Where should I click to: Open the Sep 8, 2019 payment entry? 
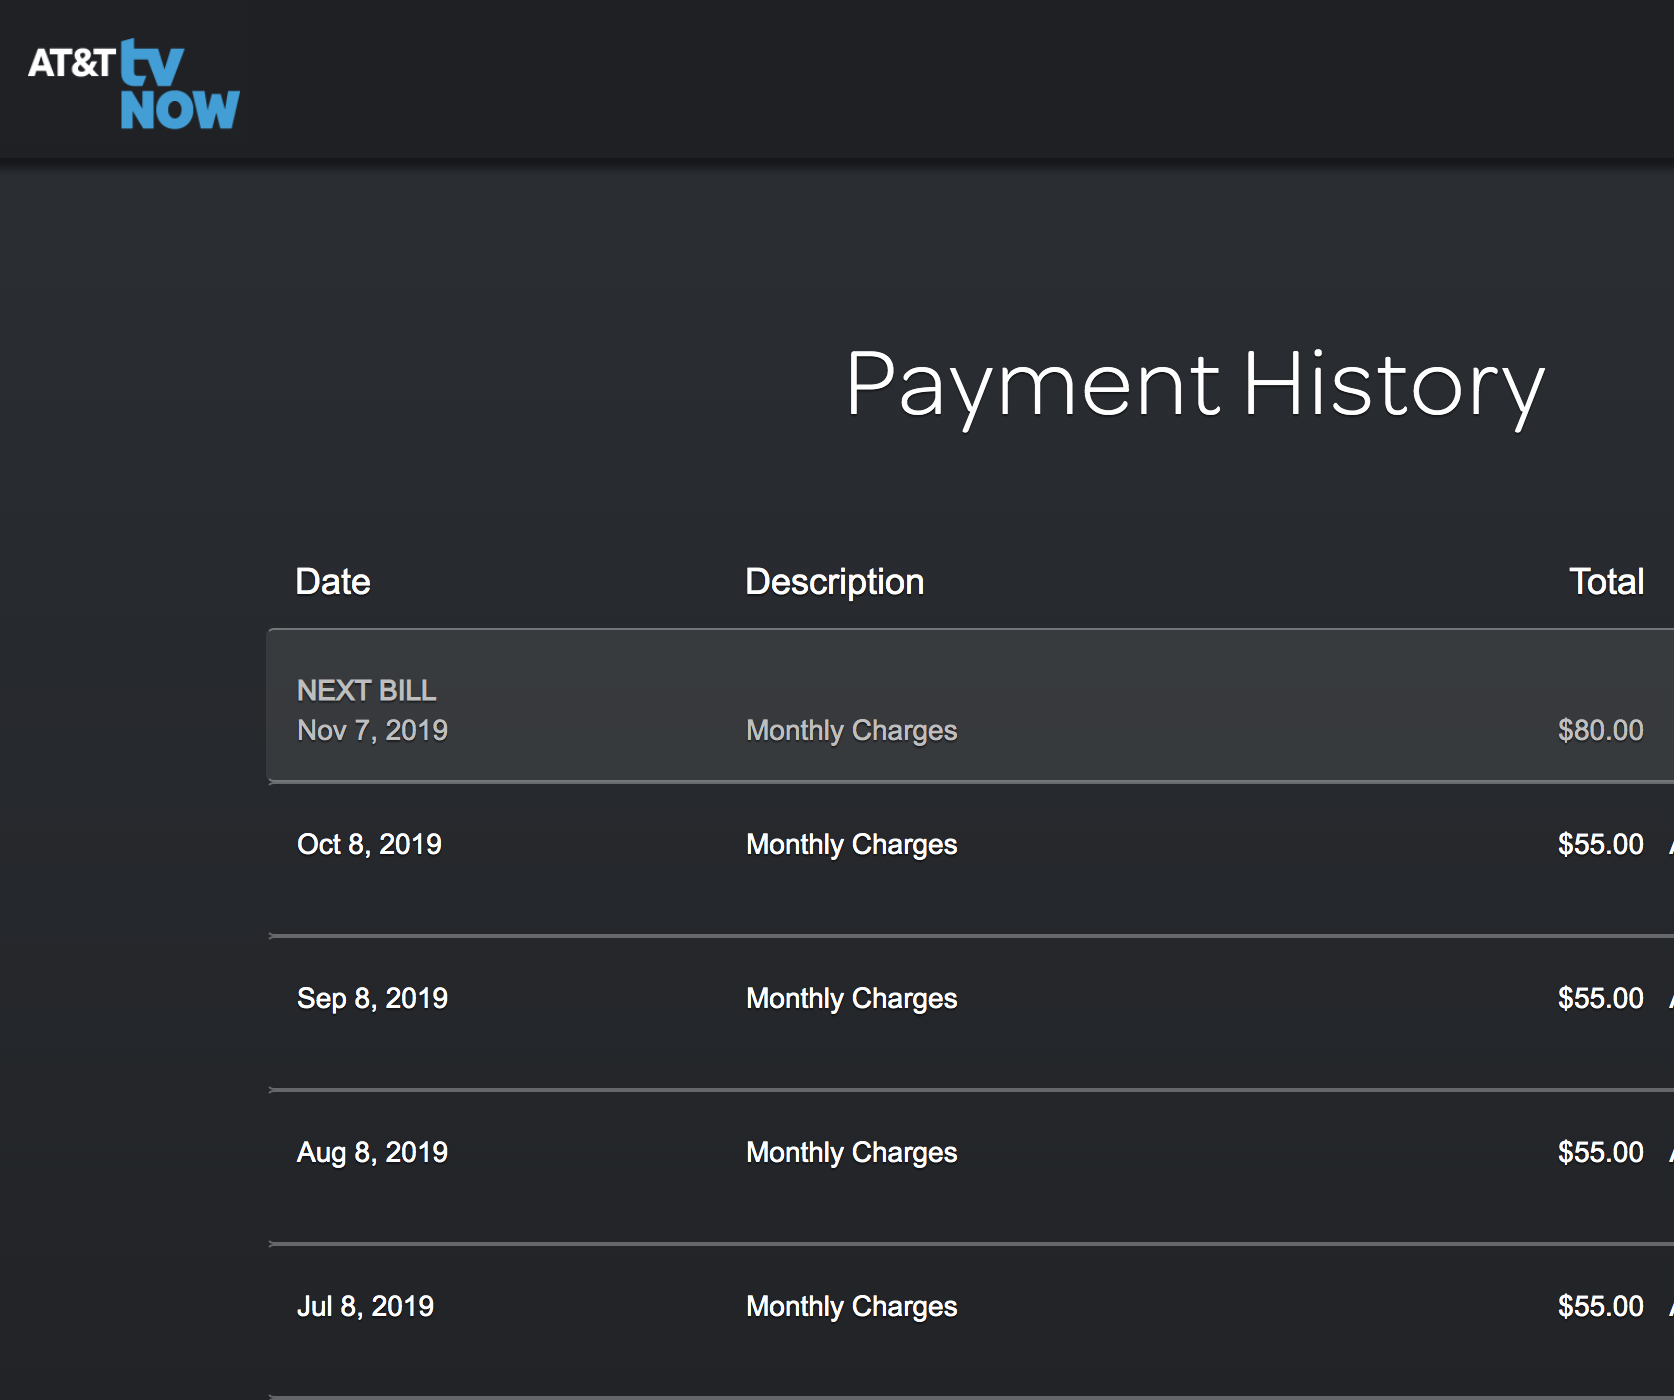(x=372, y=998)
